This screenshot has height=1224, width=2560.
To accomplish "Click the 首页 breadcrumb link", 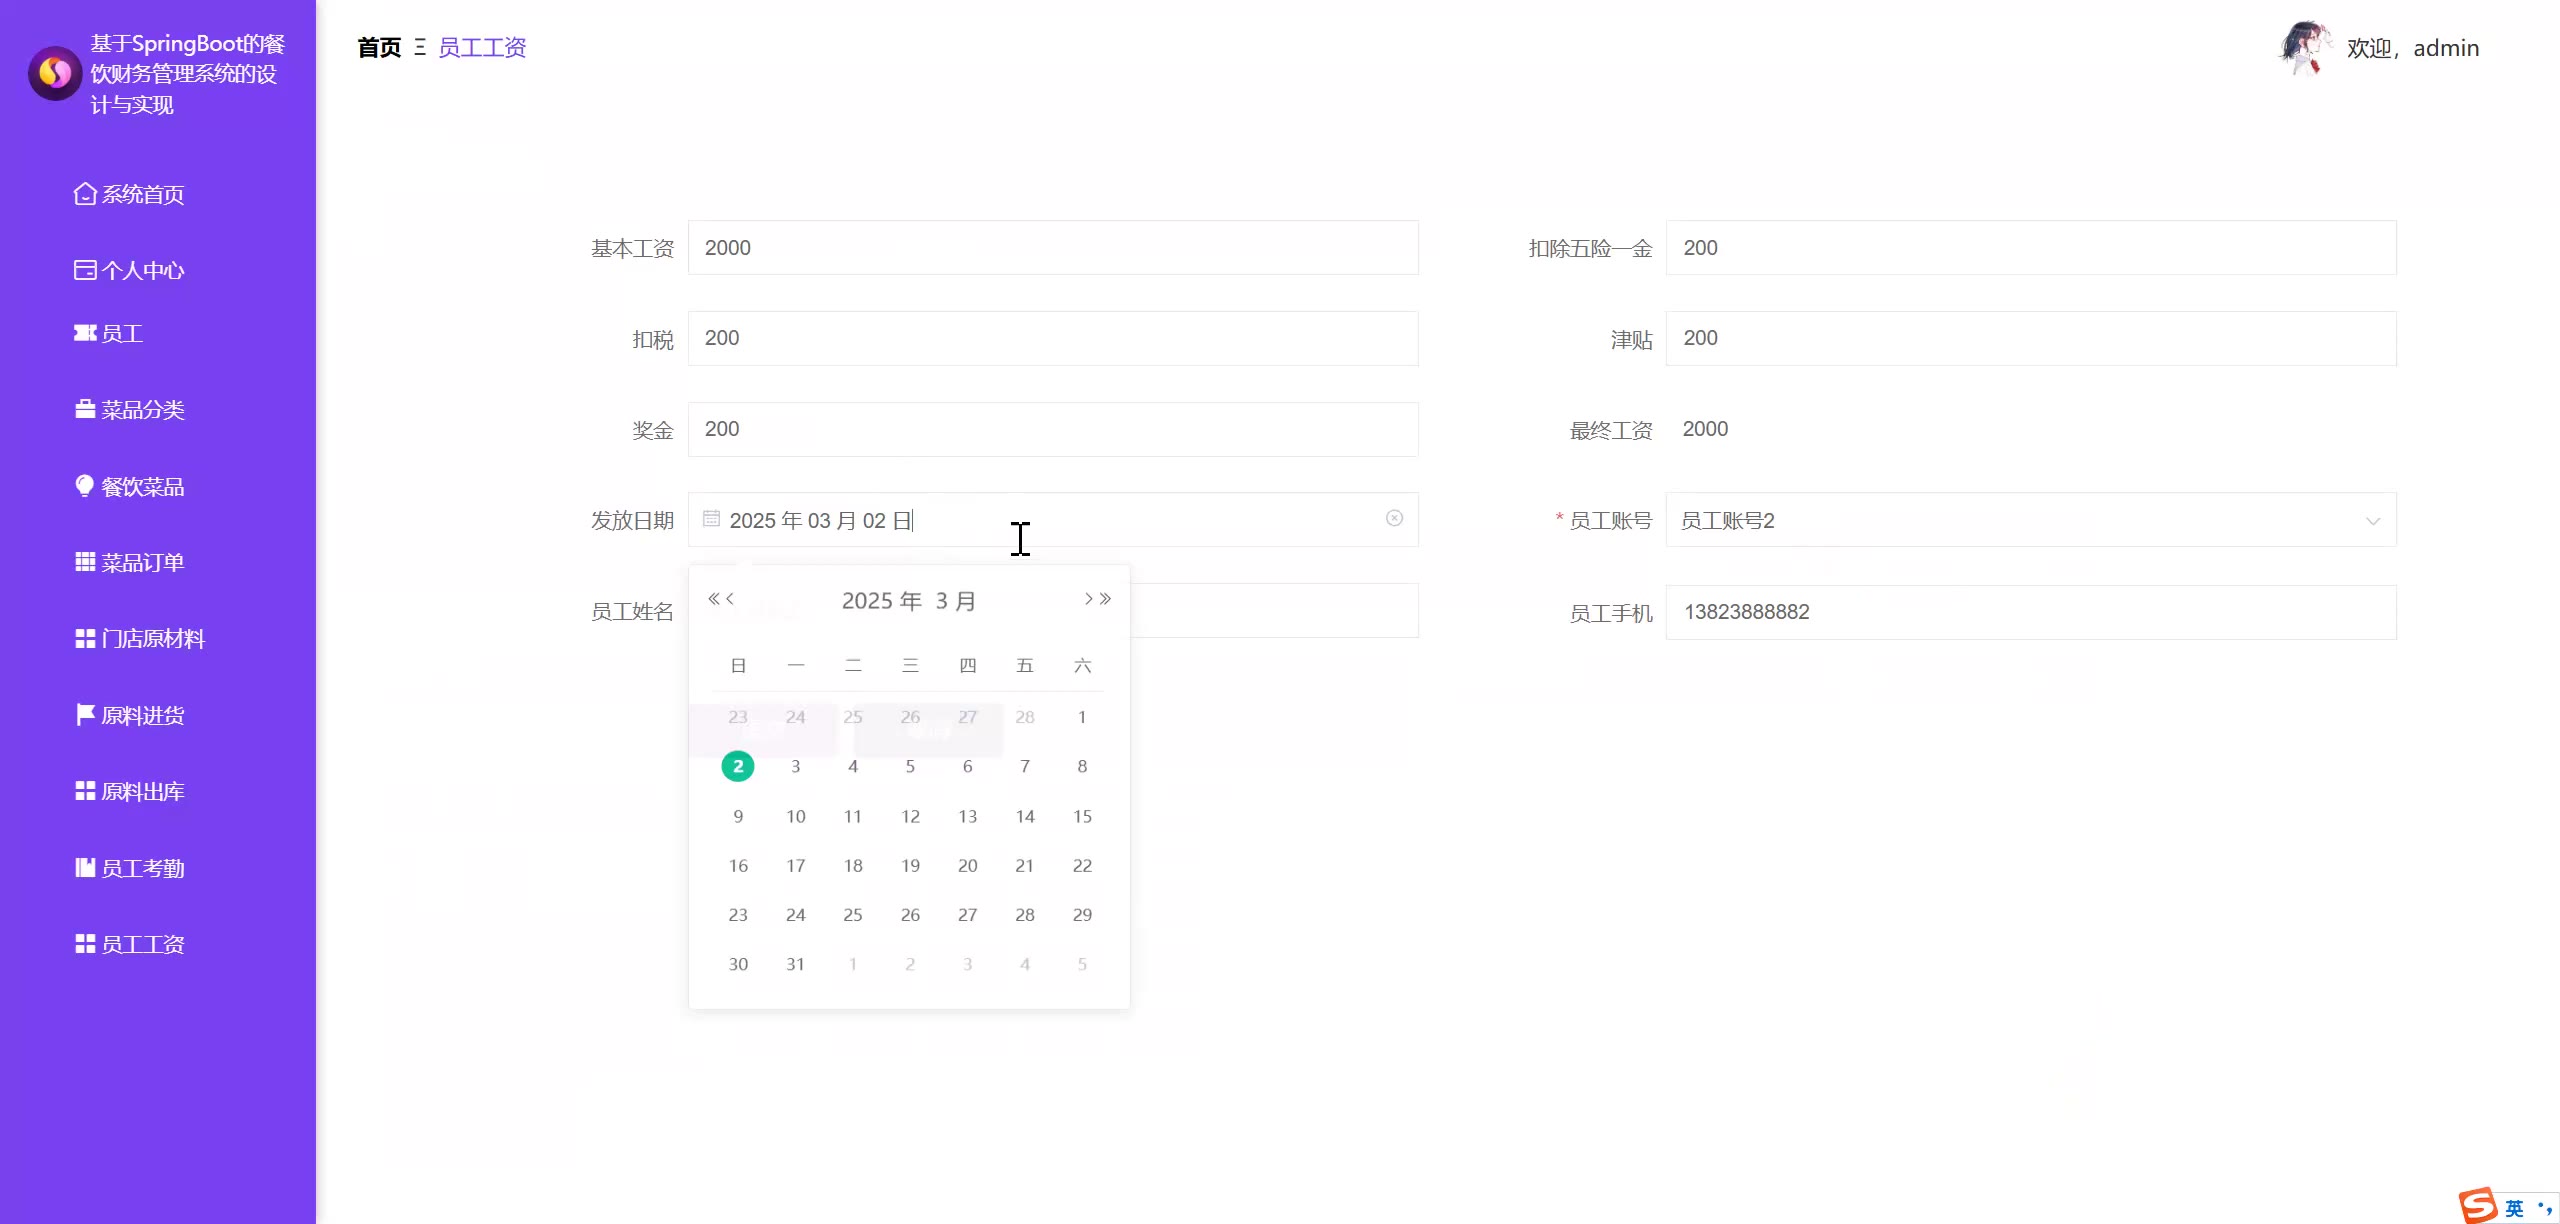I will pos(379,48).
